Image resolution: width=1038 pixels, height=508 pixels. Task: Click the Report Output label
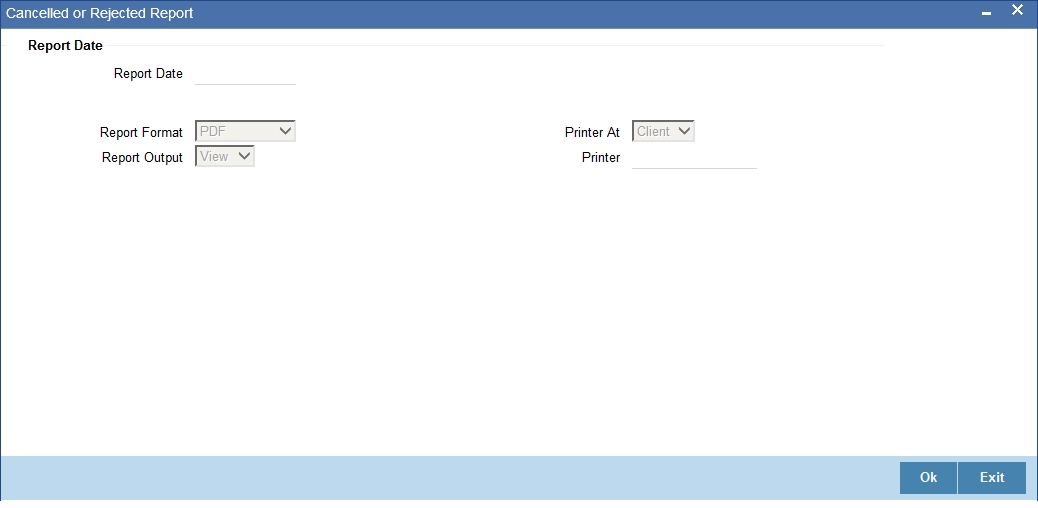(142, 158)
